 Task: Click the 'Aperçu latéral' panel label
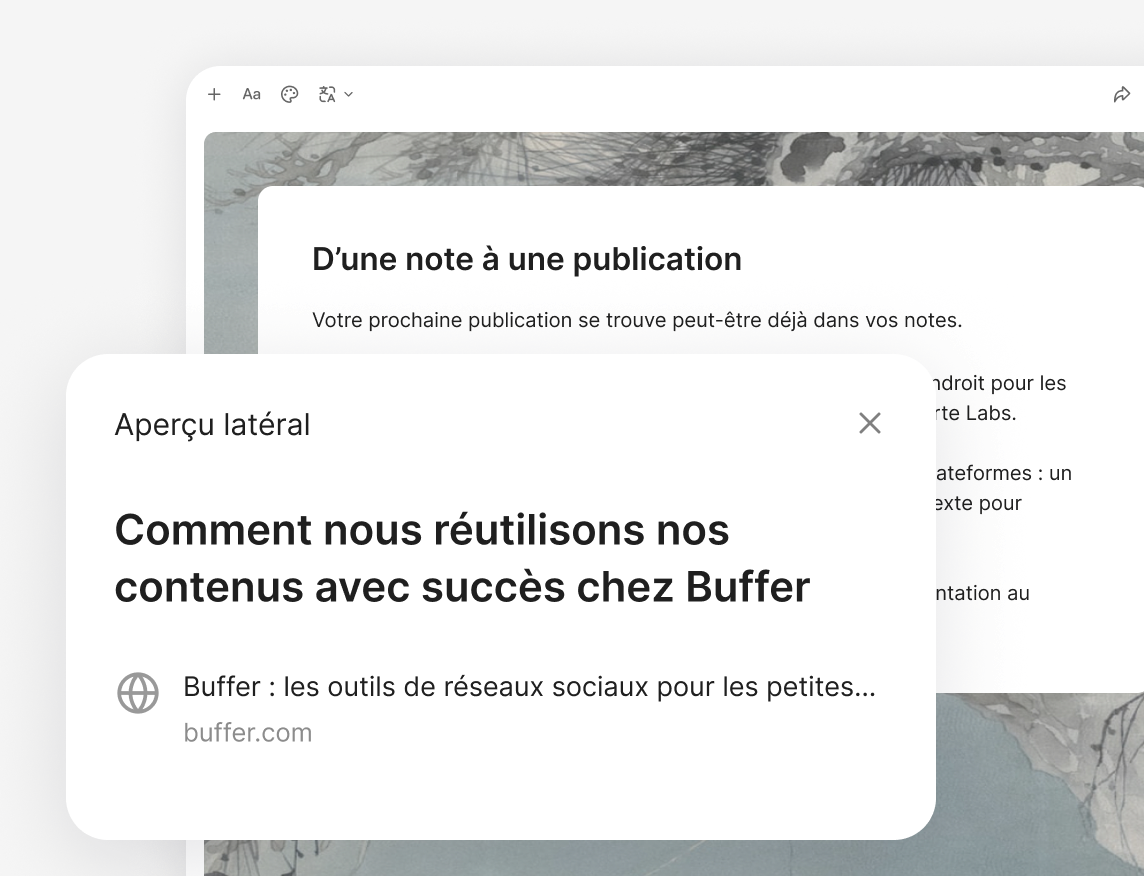click(x=212, y=425)
